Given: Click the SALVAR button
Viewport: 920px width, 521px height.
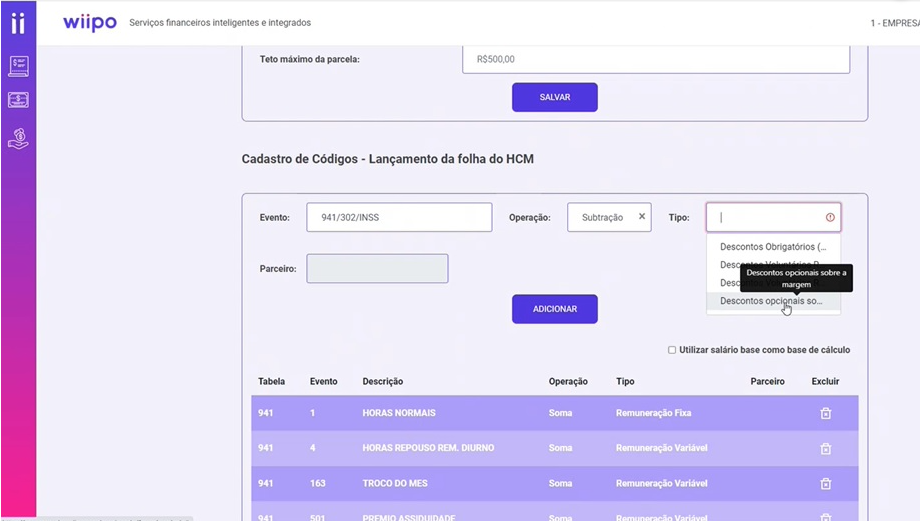Looking at the screenshot, I should 554,97.
